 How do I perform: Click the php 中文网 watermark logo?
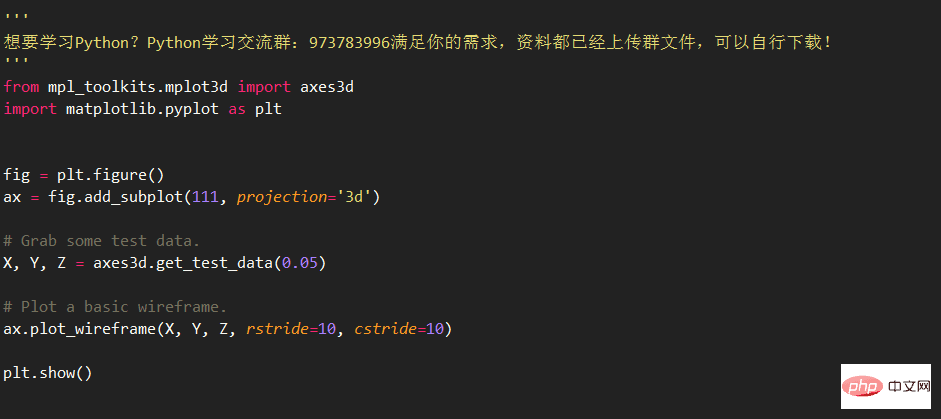click(x=886, y=386)
